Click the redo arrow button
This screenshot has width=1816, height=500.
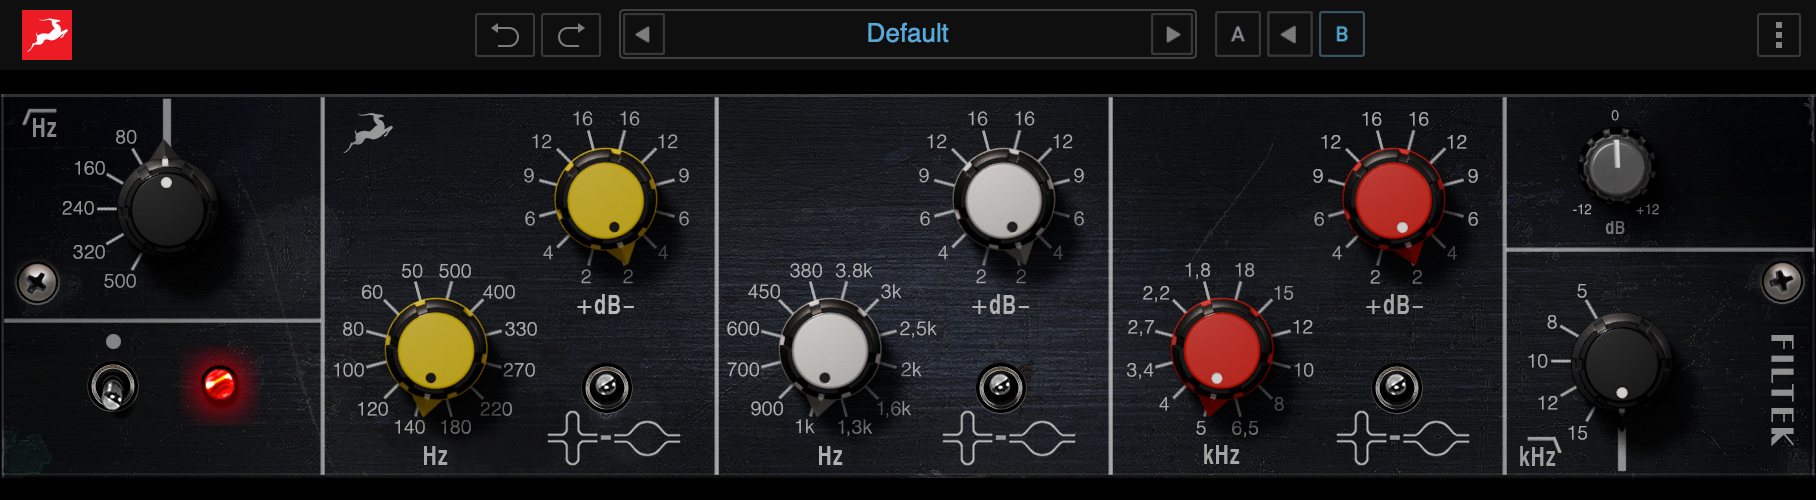(x=571, y=35)
